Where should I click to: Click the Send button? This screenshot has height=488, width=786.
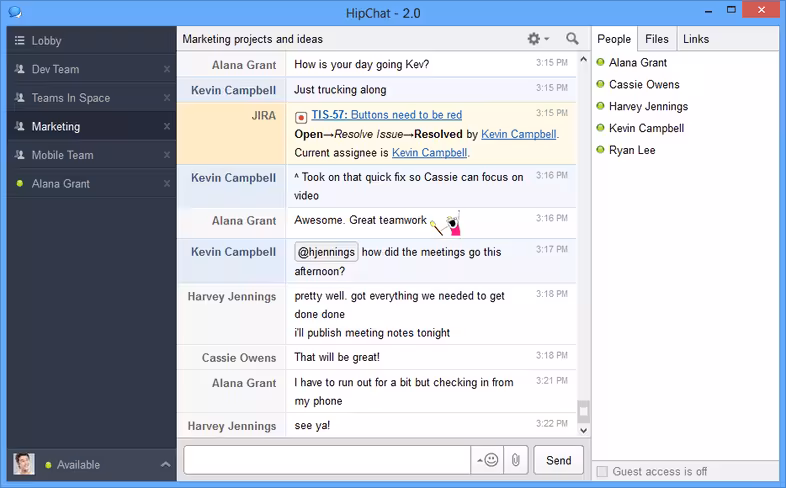click(558, 460)
